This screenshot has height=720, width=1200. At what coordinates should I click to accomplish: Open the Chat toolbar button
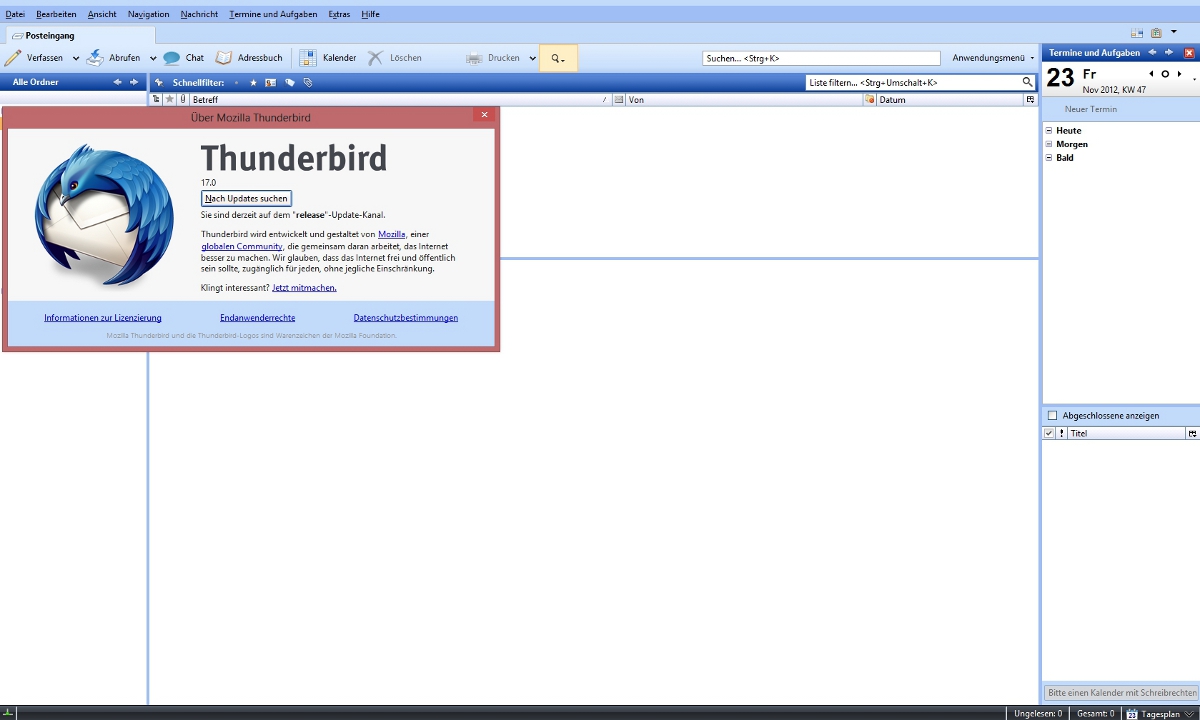184,58
